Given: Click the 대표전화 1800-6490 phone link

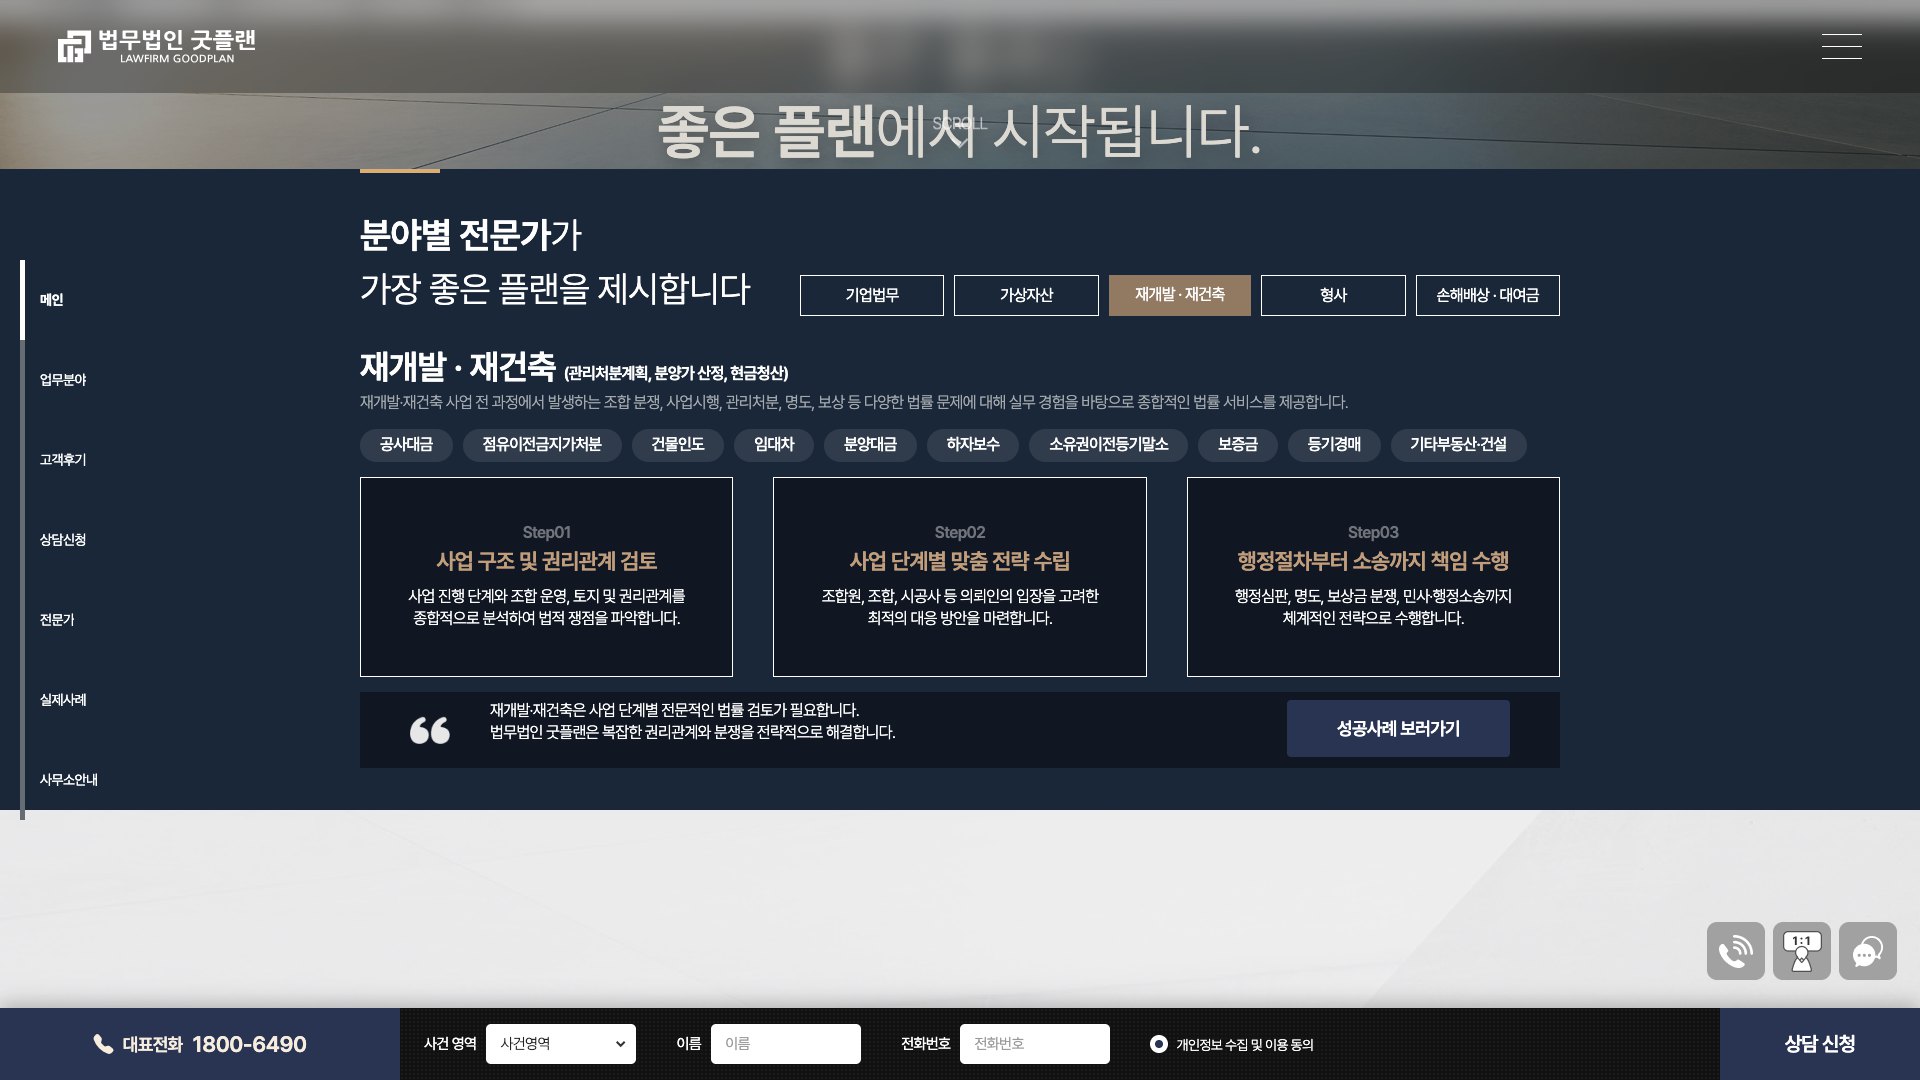Looking at the screenshot, I should coord(200,1044).
